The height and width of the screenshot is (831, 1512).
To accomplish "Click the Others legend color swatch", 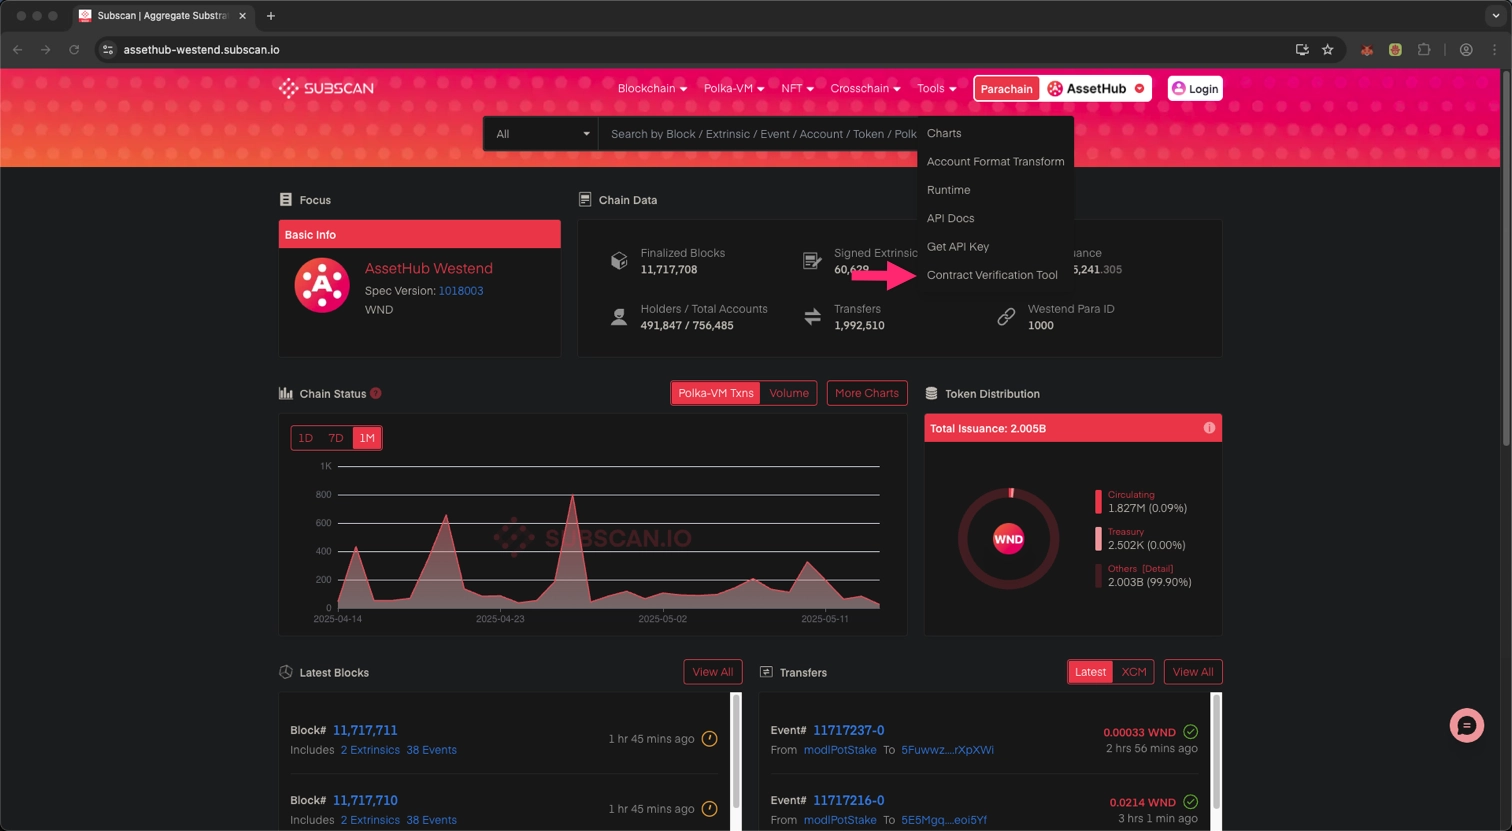I will (1098, 575).
